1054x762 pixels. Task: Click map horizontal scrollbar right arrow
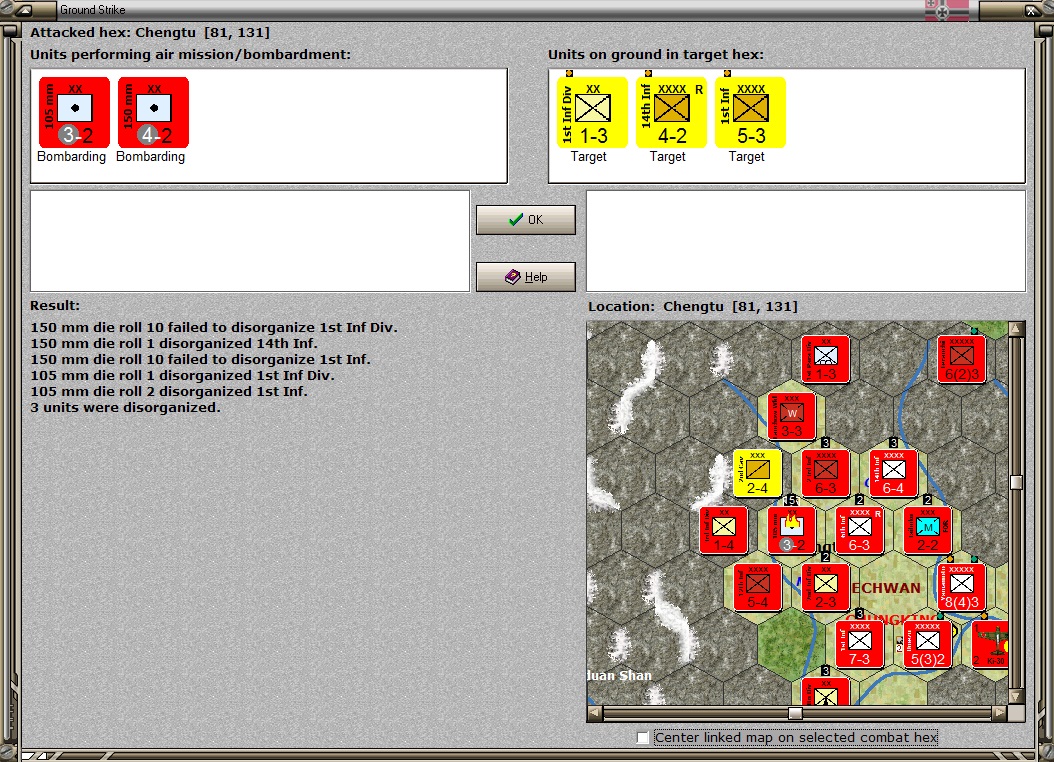pyautogui.click(x=1000, y=713)
